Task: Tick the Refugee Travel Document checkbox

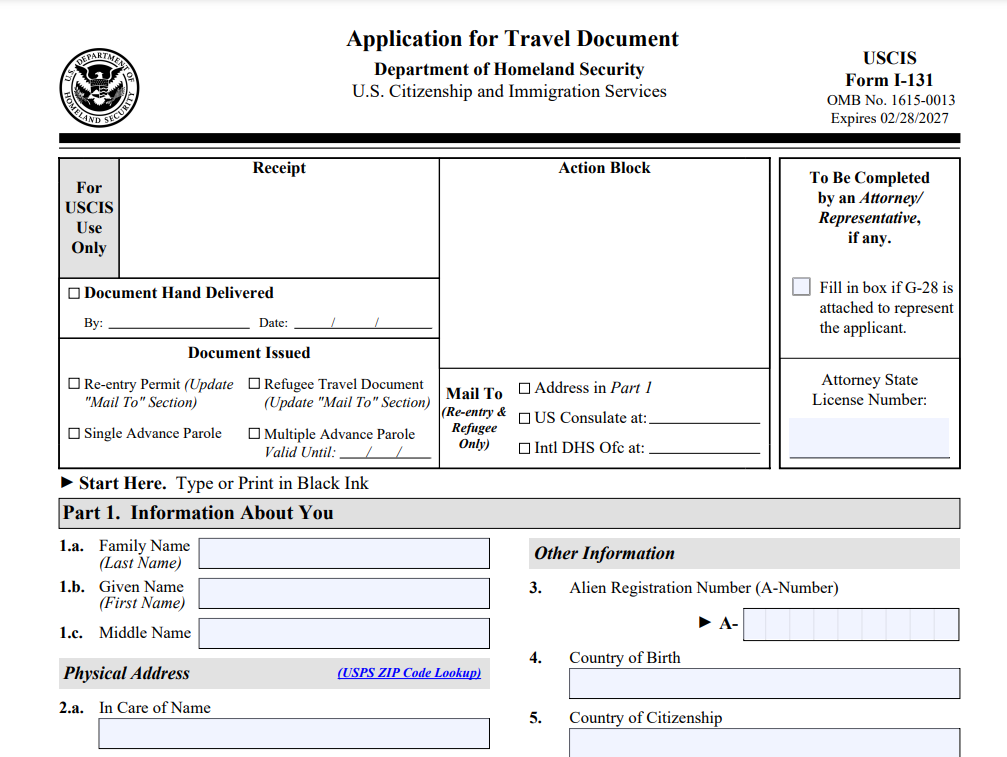Action: tap(254, 383)
